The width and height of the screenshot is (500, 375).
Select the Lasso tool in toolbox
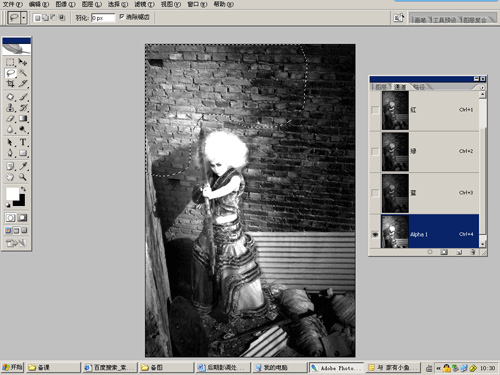[10, 73]
